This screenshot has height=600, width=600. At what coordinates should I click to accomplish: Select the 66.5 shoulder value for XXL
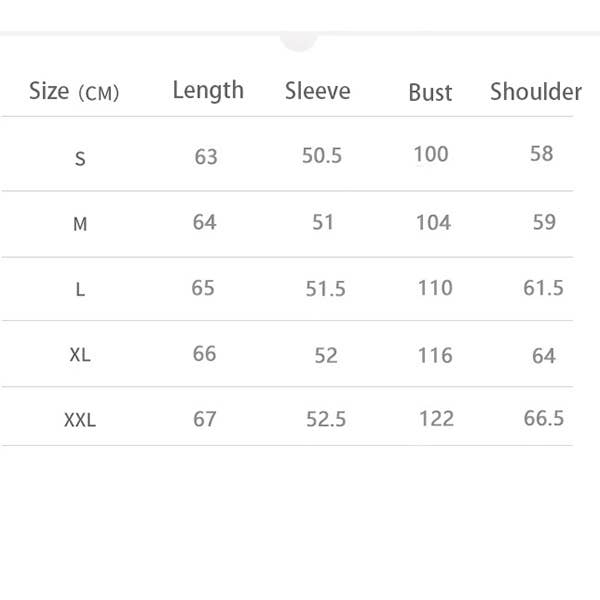point(544,418)
